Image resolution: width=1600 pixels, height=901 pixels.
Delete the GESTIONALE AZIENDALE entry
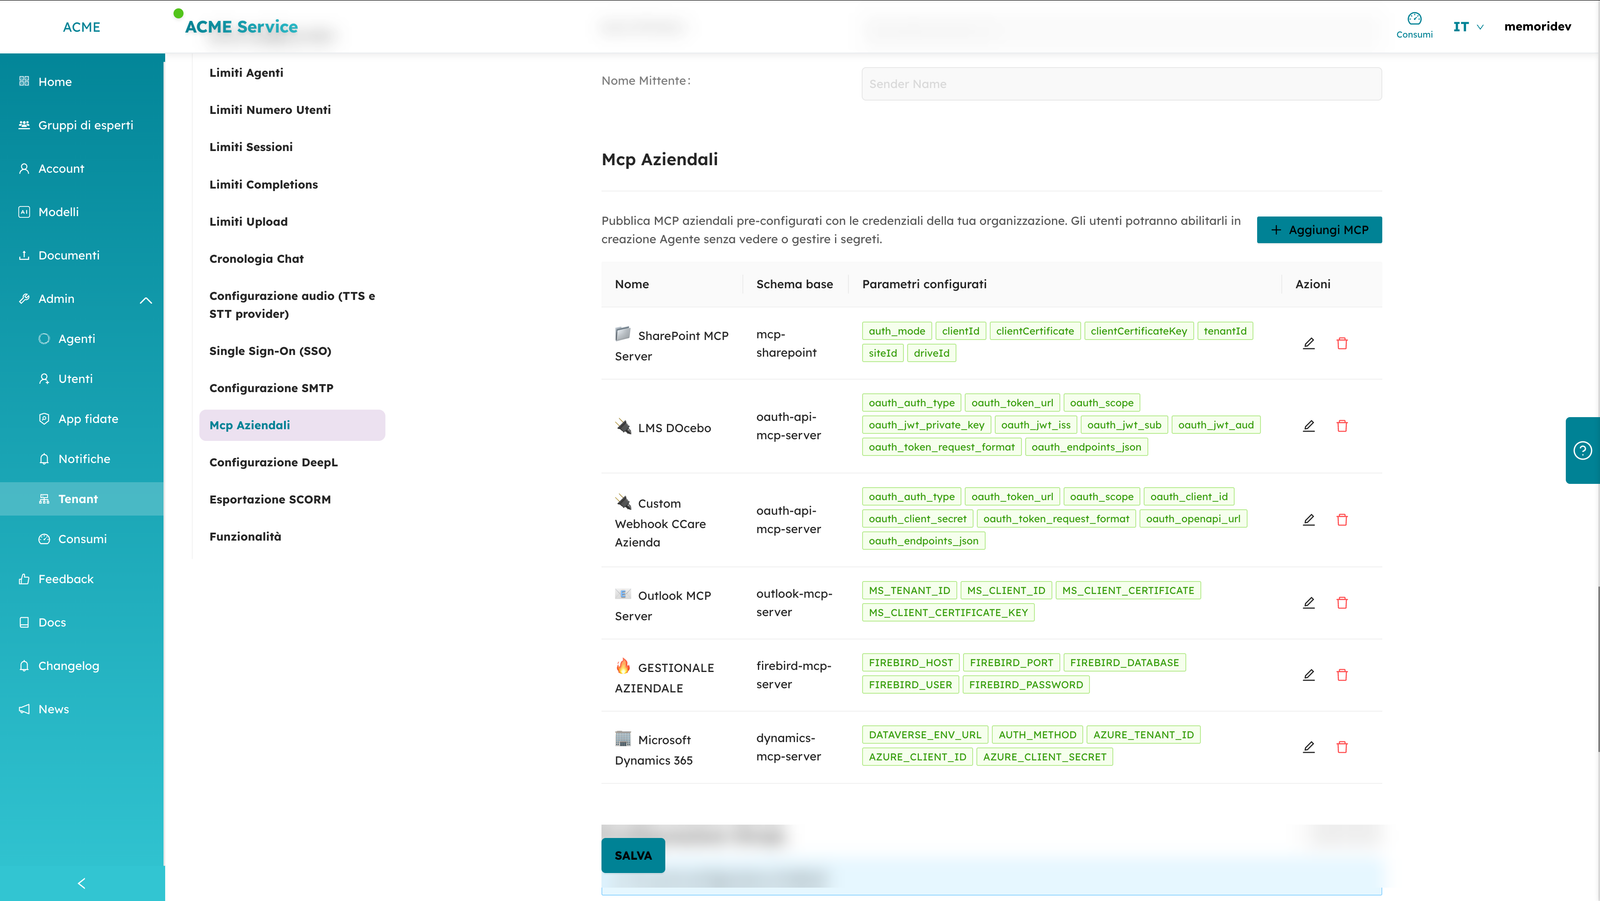[x=1342, y=675]
